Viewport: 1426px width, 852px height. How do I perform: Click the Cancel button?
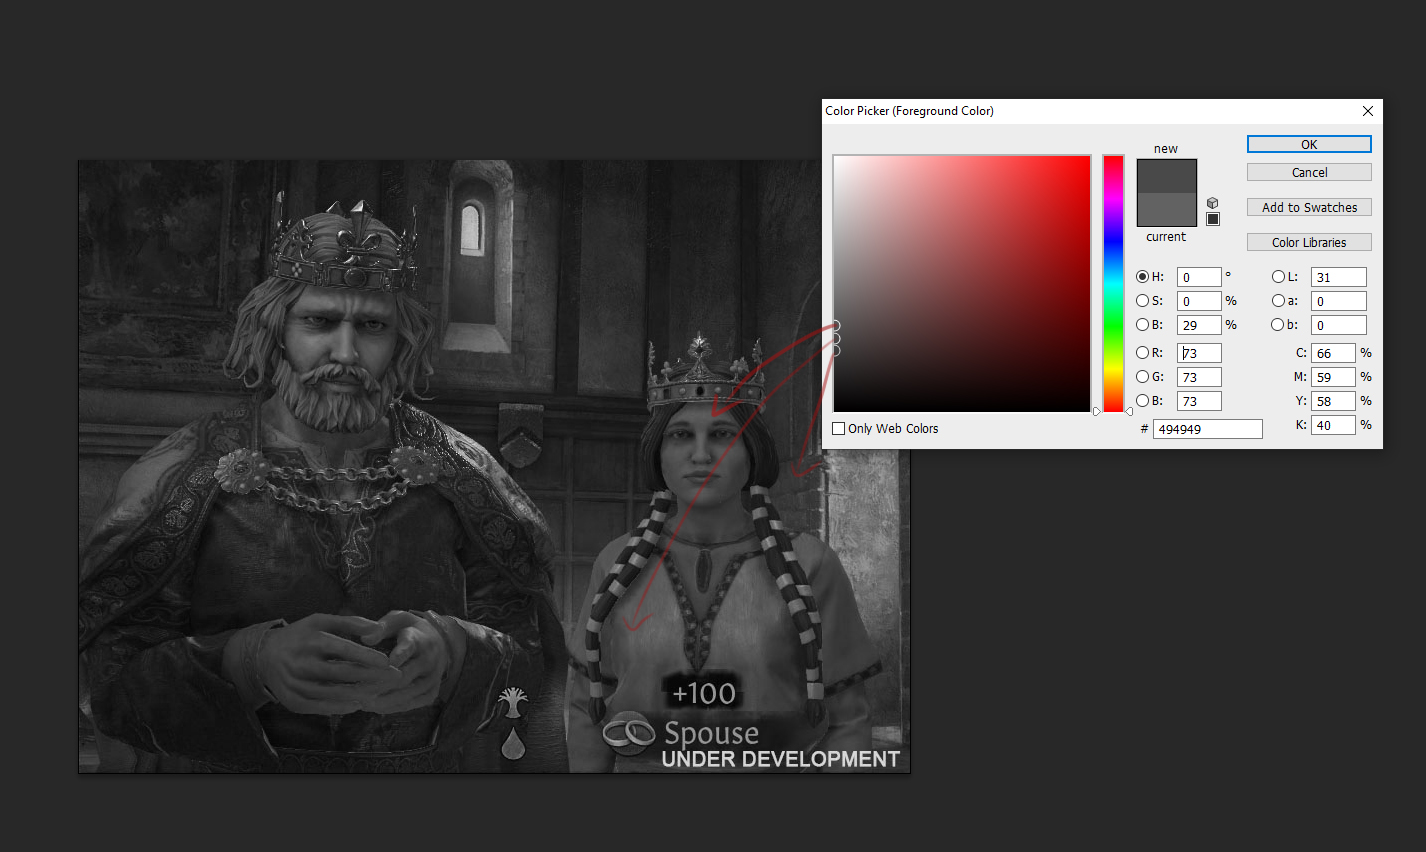click(1309, 173)
